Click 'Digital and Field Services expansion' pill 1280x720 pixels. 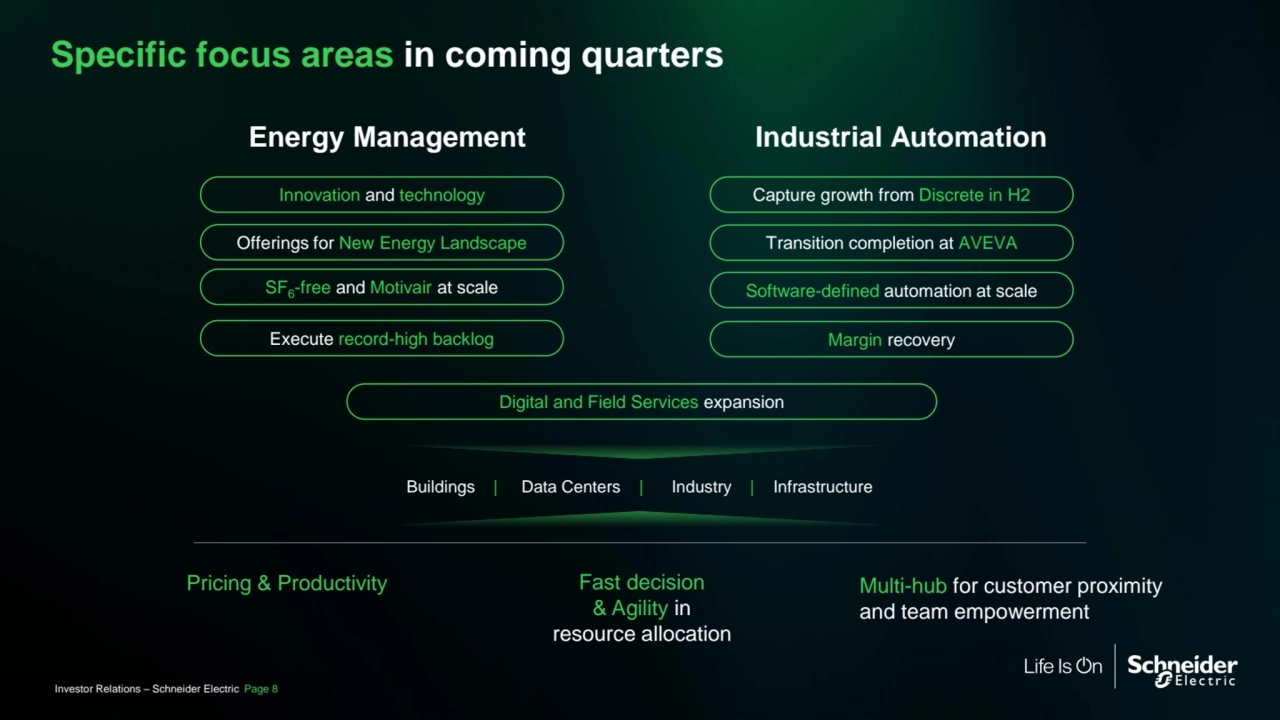point(641,402)
